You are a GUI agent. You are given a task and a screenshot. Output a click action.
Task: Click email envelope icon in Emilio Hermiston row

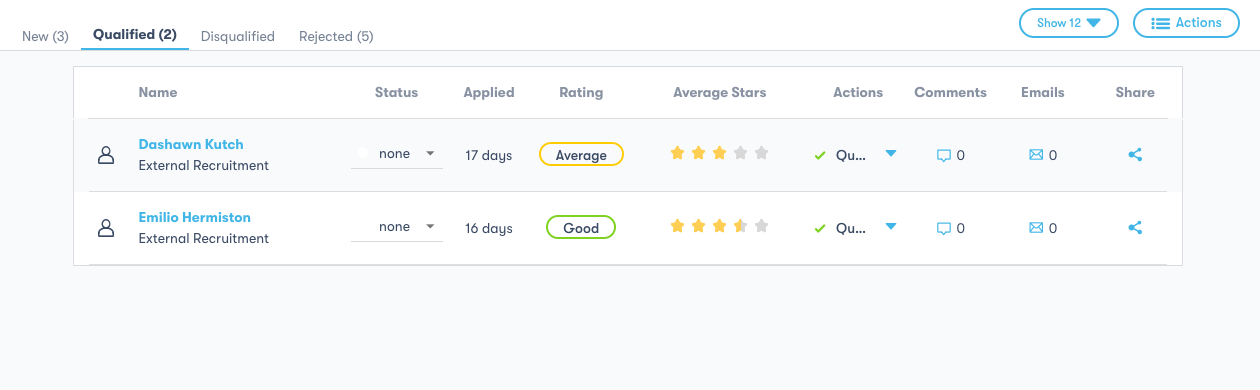pos(1036,228)
